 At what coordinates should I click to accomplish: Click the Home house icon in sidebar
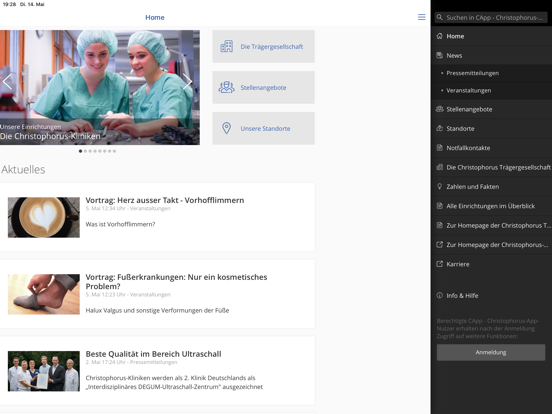439,36
